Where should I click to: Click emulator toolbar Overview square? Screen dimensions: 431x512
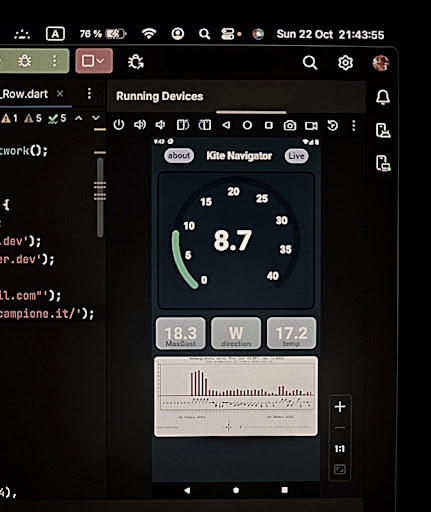[269, 125]
